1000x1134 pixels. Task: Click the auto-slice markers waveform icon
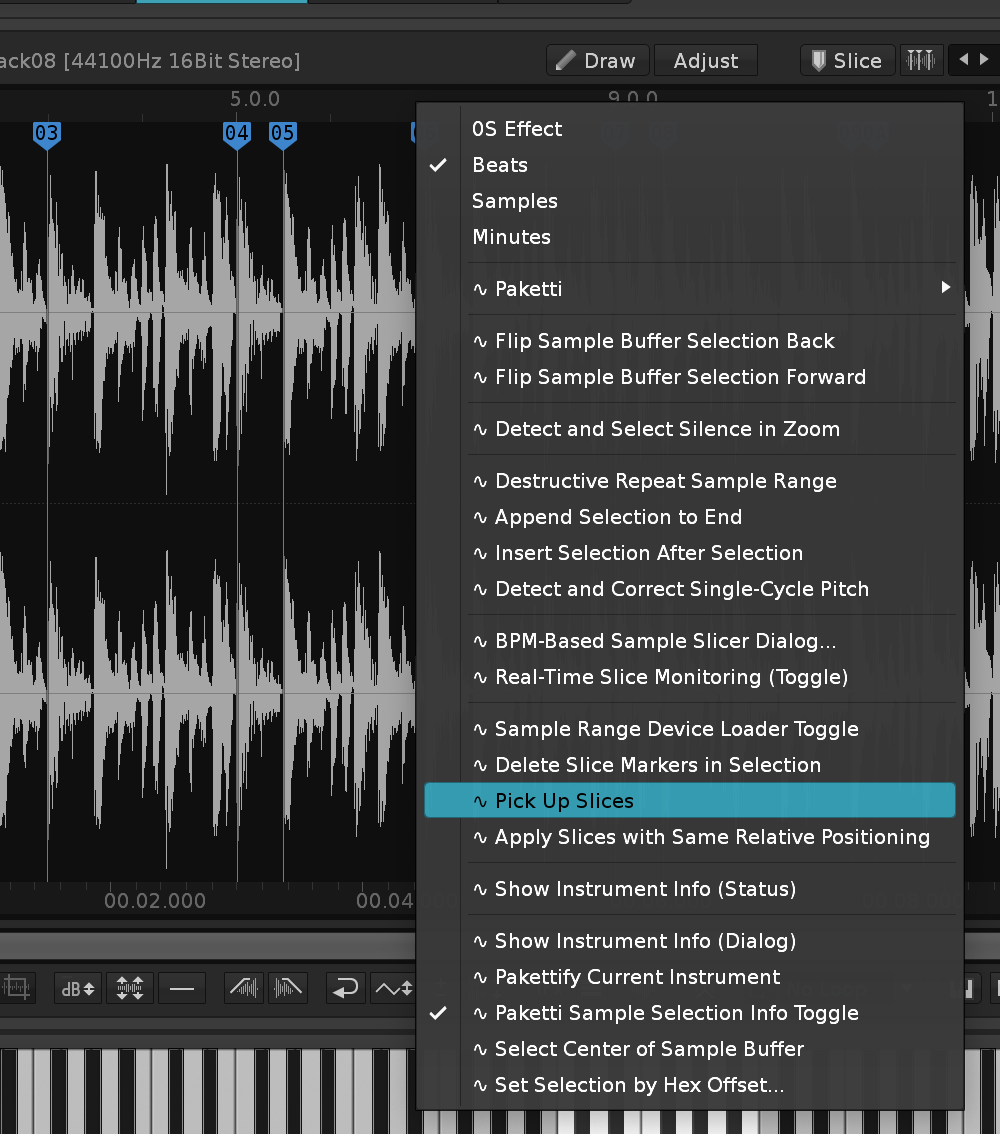tap(919, 61)
